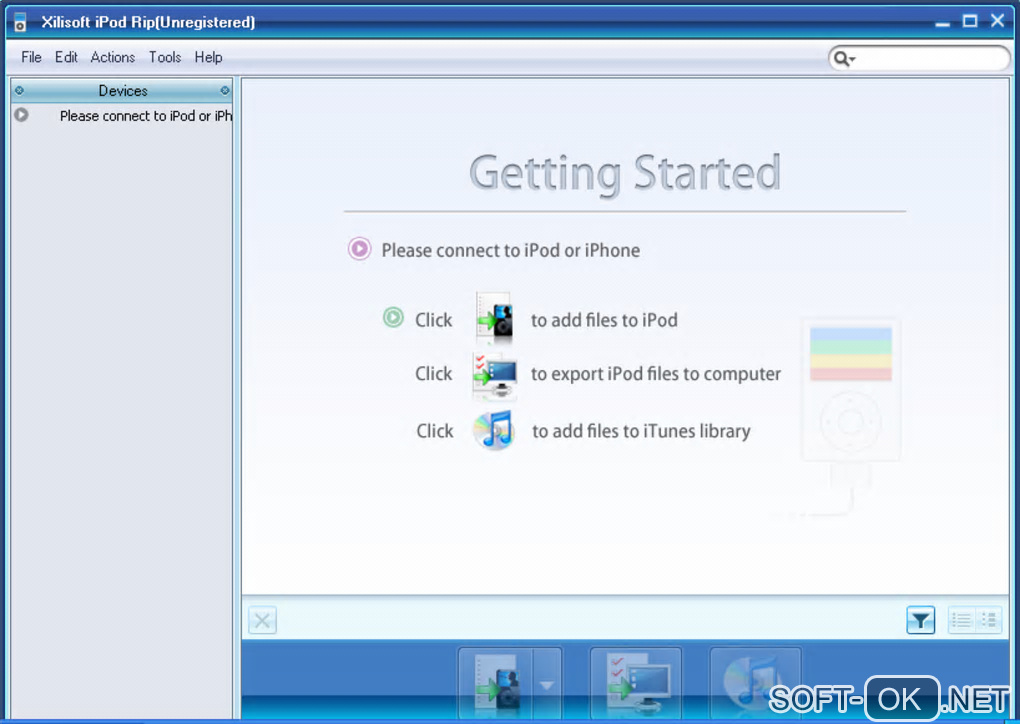Viewport: 1020px width, 724px height.
Task: Click 'to export iPod files to computer' text
Action: tap(656, 374)
